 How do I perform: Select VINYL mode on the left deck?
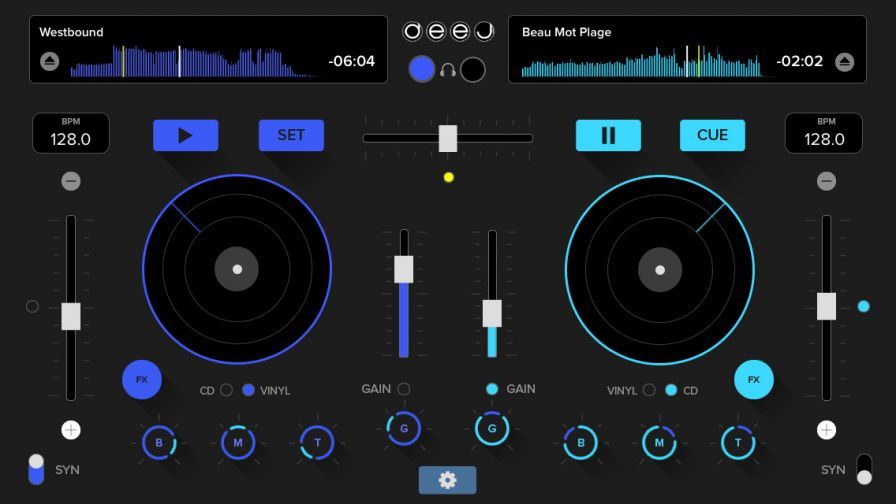click(x=248, y=390)
